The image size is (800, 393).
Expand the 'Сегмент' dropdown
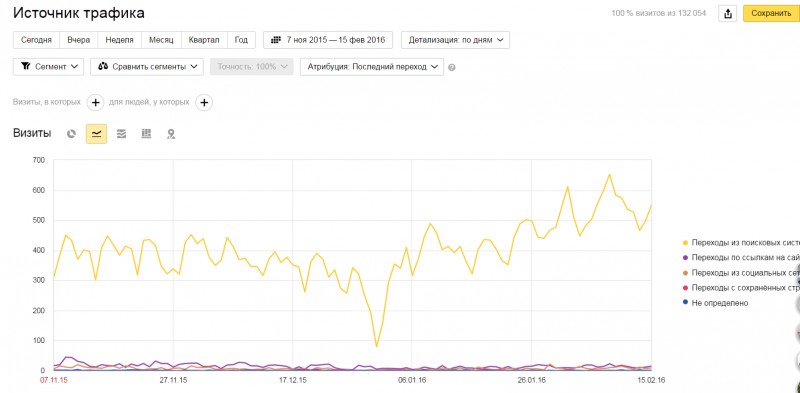click(x=48, y=67)
